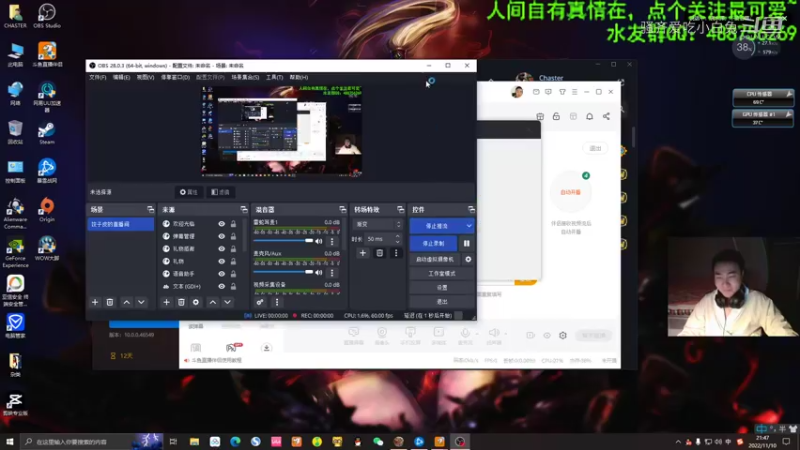Screen dimensions: 800x450
Task: Click the 设置 settings button in Controls
Action: (x=442, y=288)
